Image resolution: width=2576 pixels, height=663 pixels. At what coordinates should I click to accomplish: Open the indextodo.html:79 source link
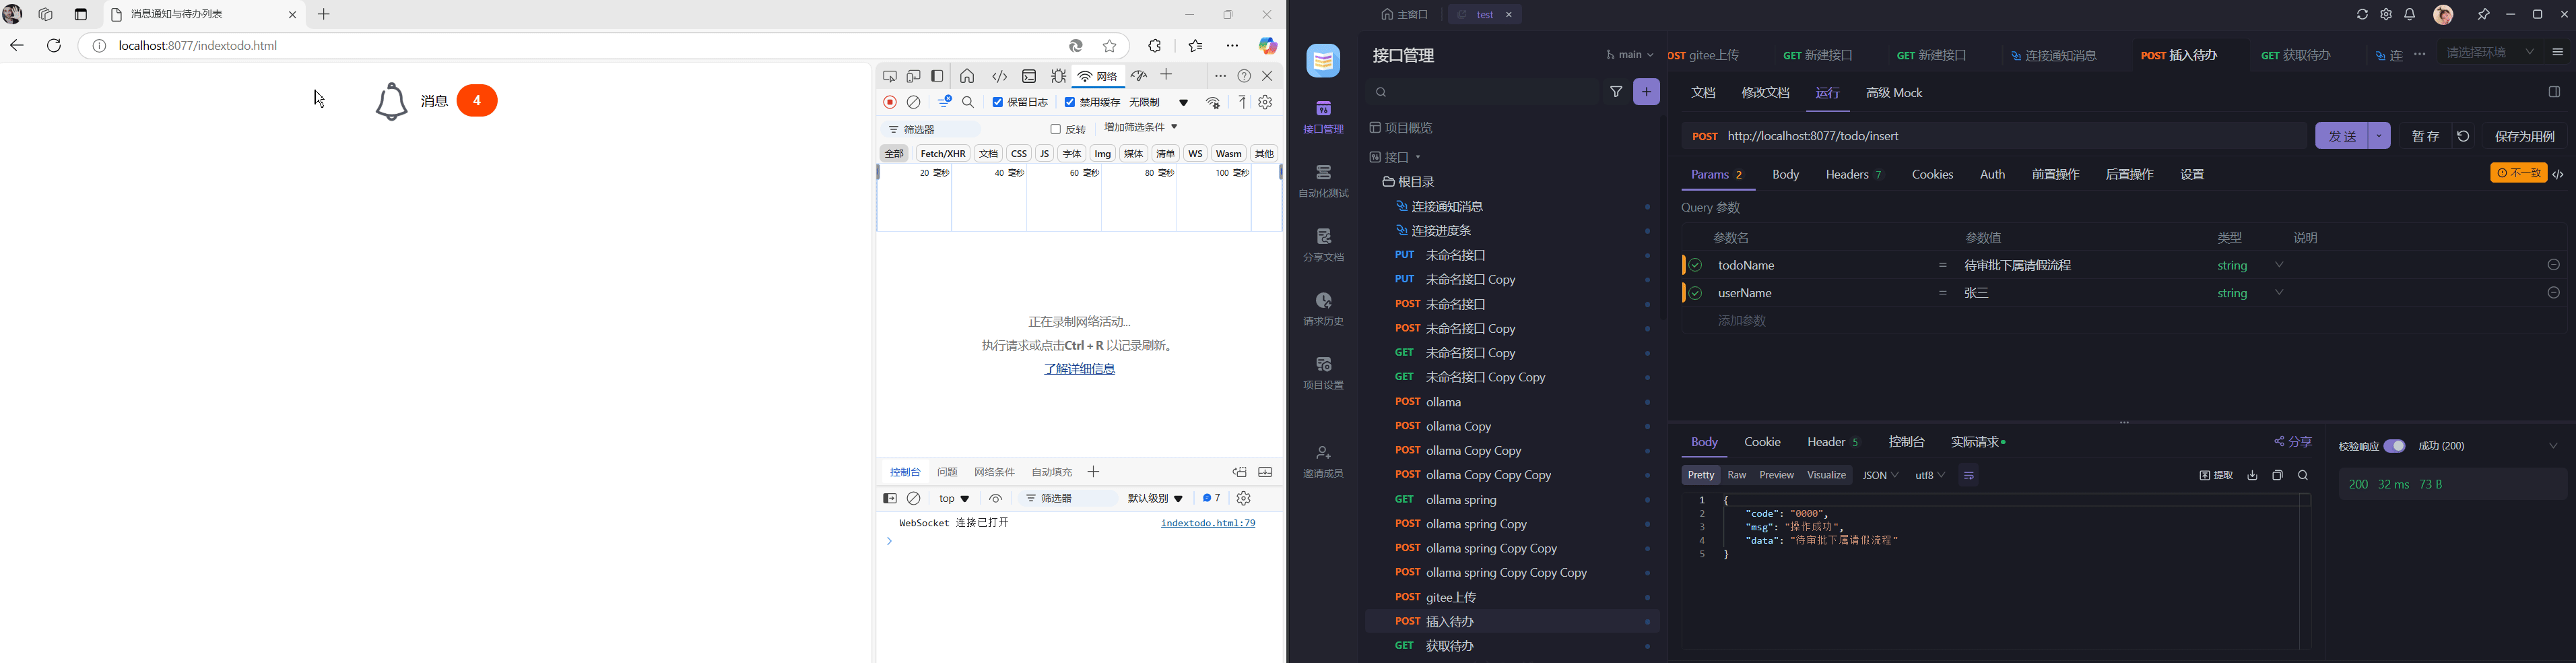pos(1207,523)
